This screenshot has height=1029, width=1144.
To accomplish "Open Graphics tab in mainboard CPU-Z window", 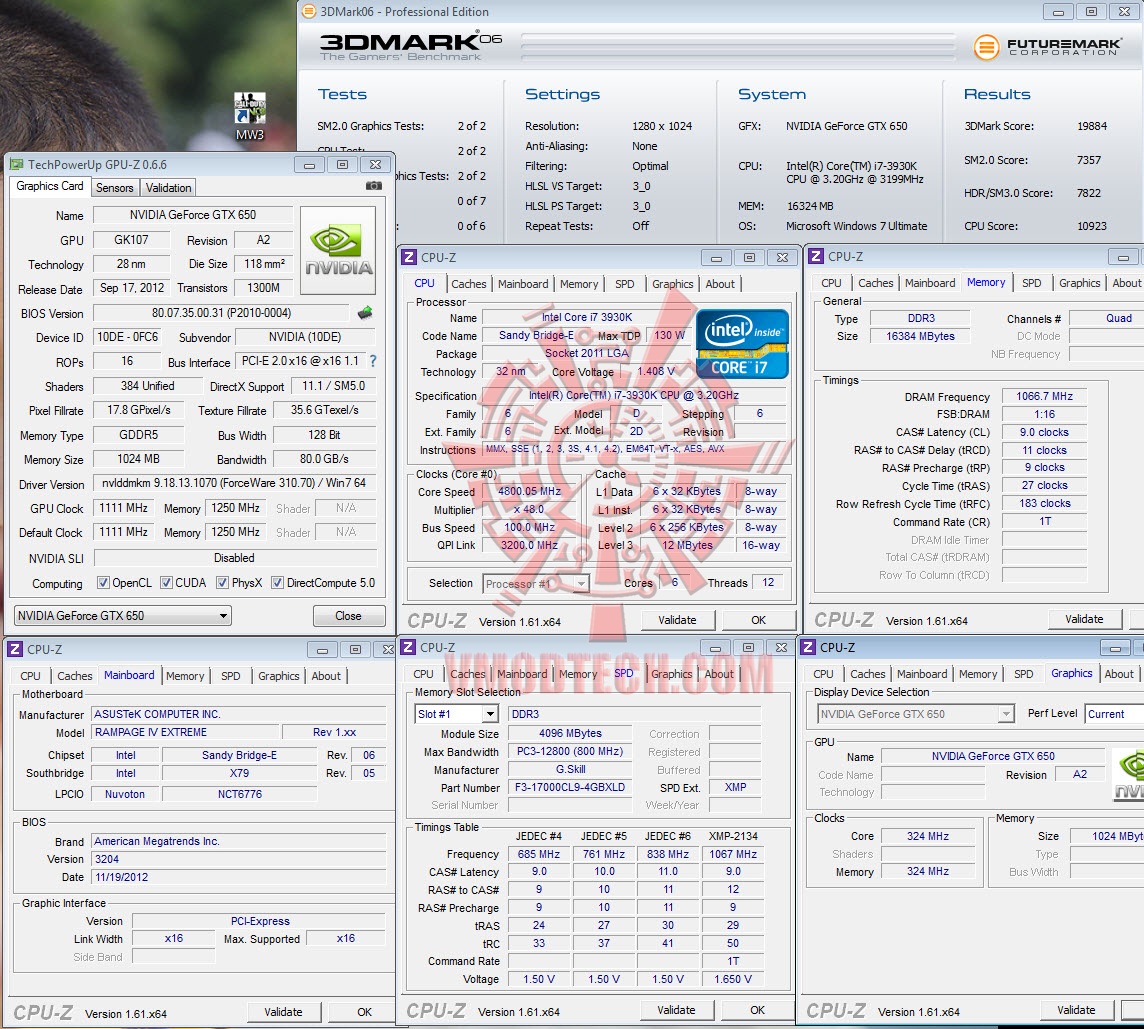I will (279, 676).
